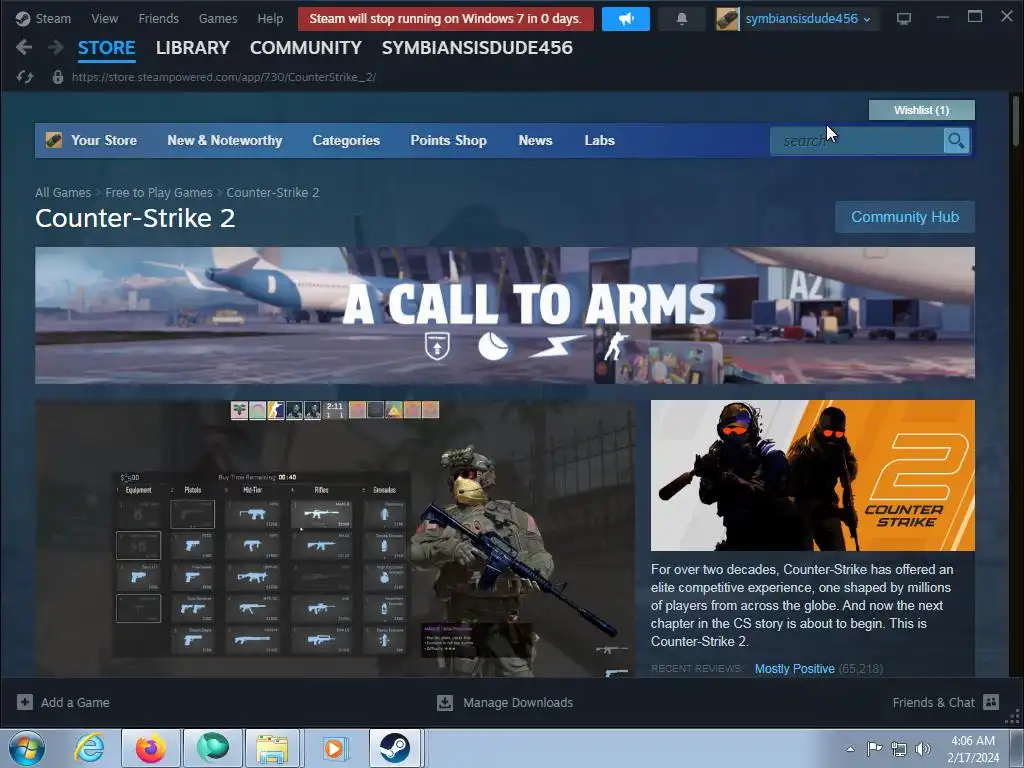Screen dimensions: 1024x768
Task: Open Windows Explorer folder taskbar icon
Action: pos(272,748)
